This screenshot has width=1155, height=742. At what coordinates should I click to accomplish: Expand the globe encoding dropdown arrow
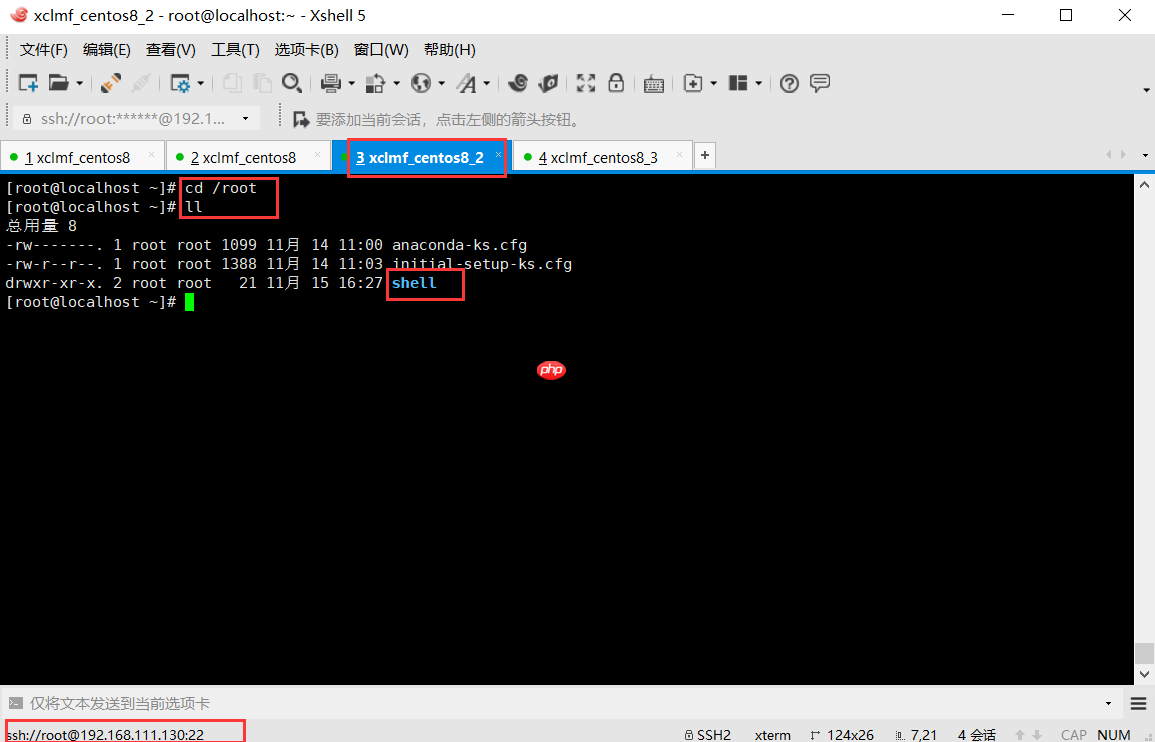point(440,84)
